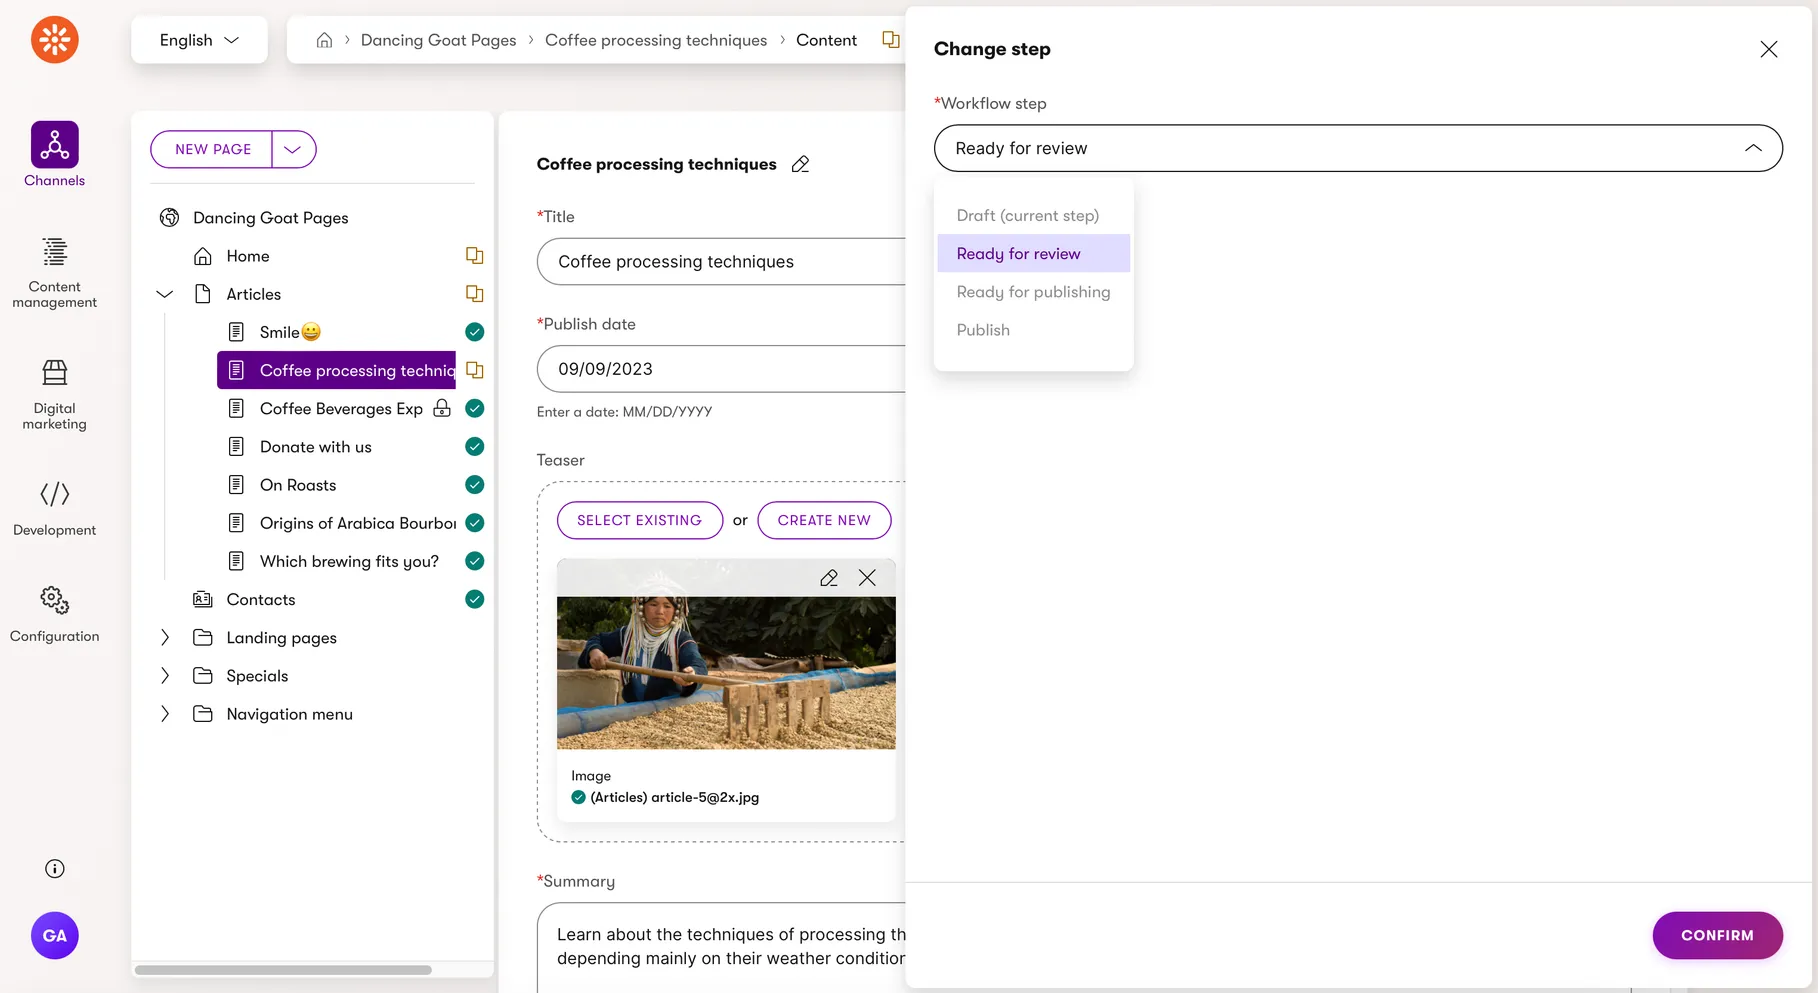Click the published status icon on Smile row
Screen dimensions: 1818x993
tap(475, 332)
